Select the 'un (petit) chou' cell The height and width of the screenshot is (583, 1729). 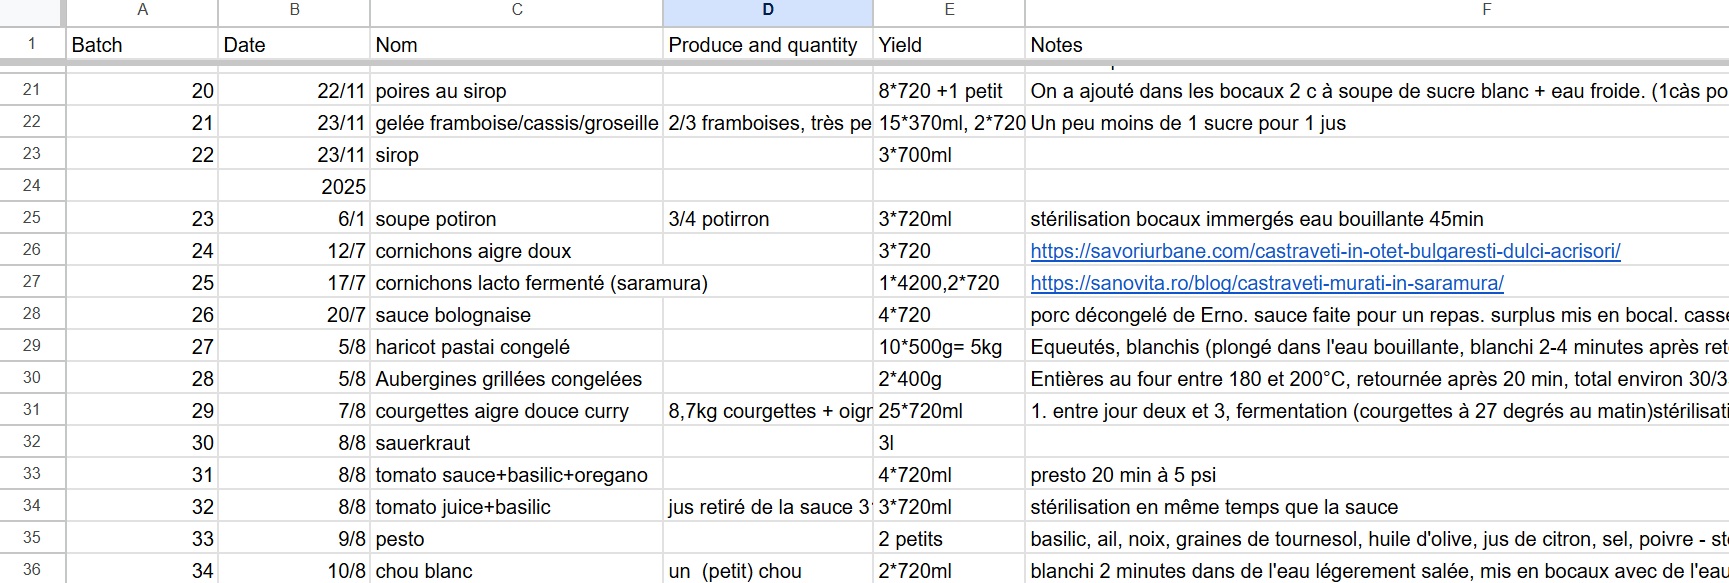click(x=766, y=571)
